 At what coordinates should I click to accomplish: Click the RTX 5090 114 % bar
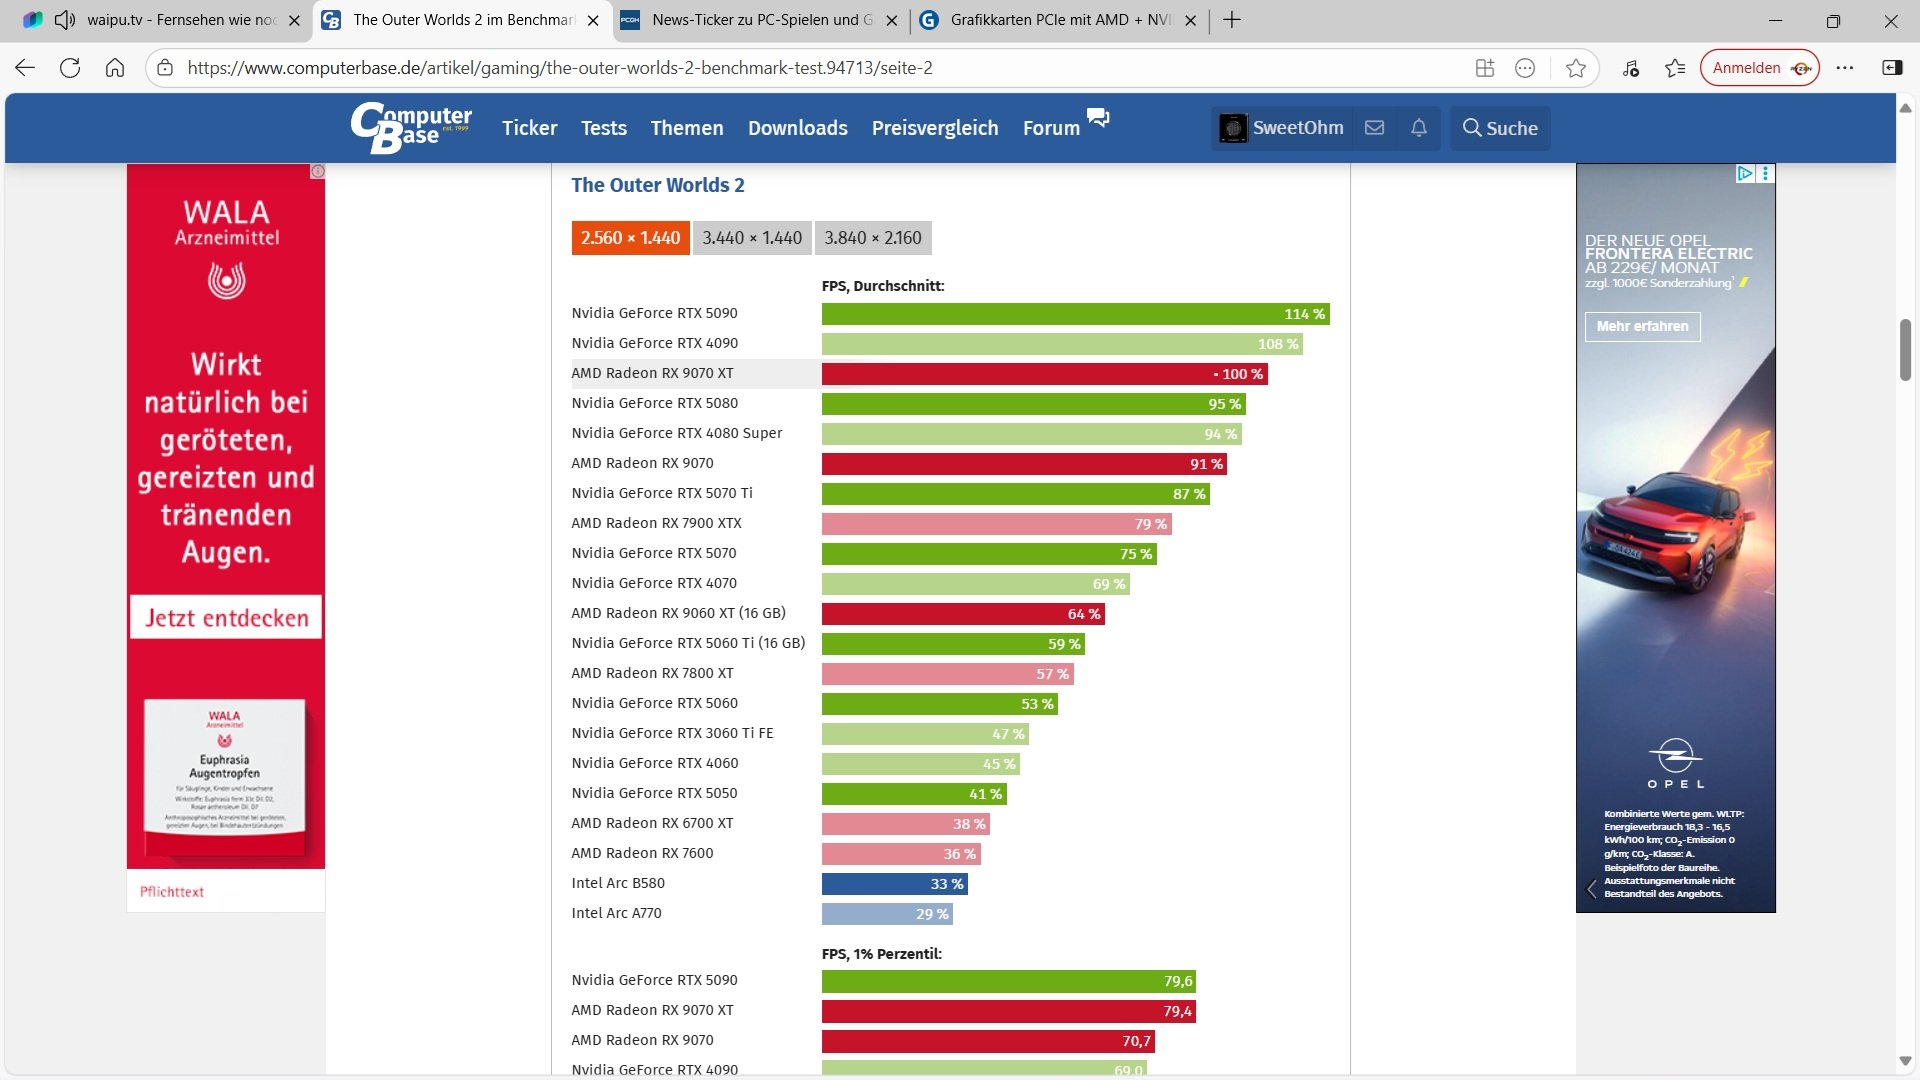coord(1075,314)
